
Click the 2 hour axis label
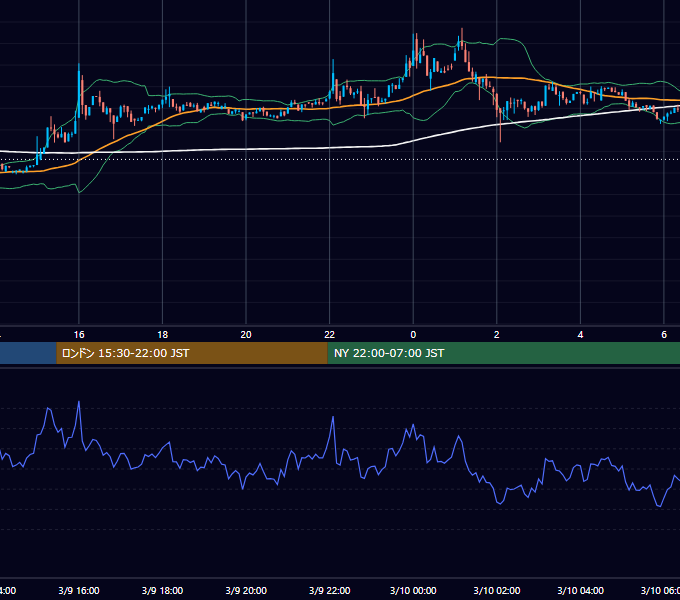(x=497, y=335)
